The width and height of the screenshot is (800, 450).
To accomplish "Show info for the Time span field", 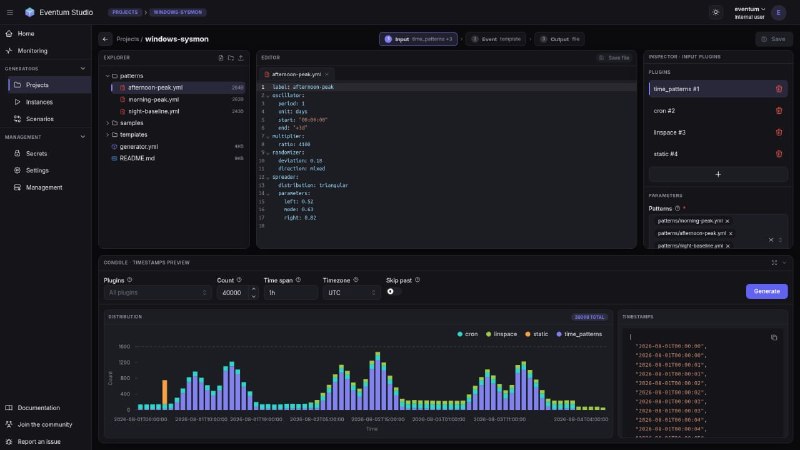I will (298, 280).
